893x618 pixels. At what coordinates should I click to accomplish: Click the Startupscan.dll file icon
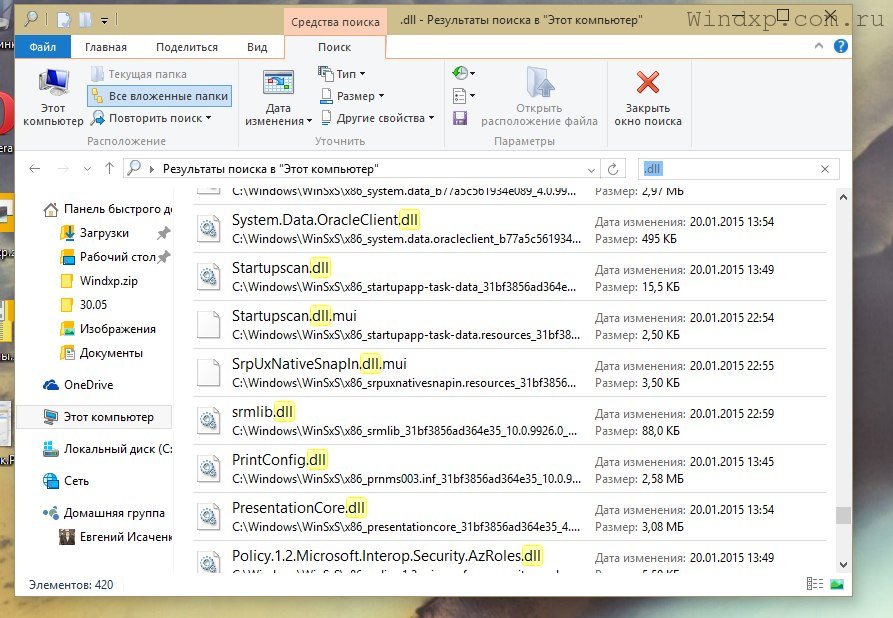(208, 277)
